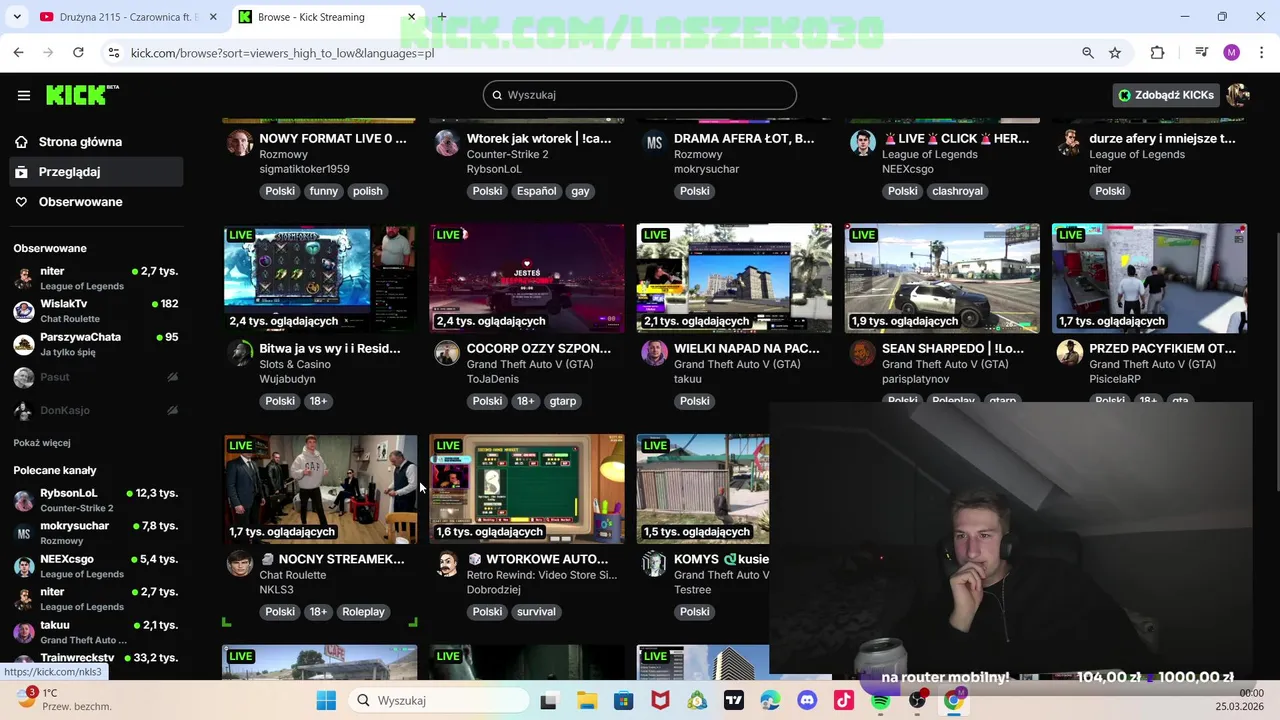Open offline channel Pasut
Screen dimensions: 1280x720
pos(95,377)
